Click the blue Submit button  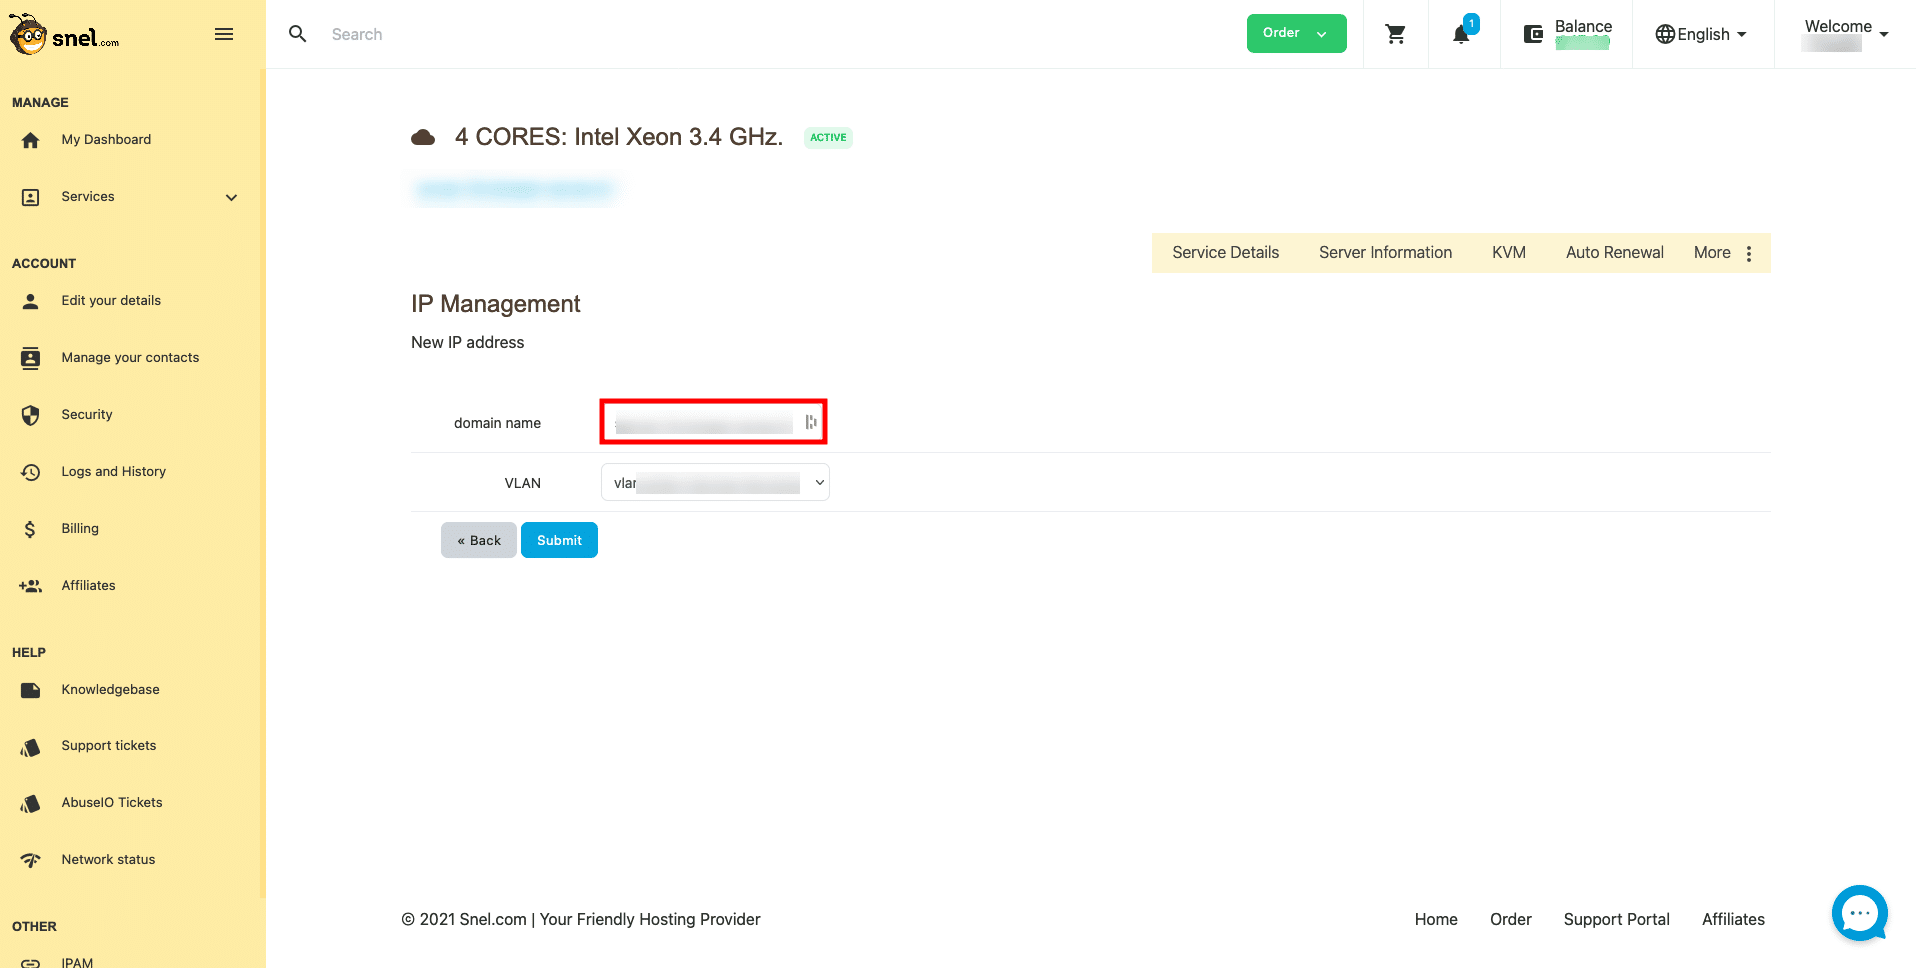click(x=559, y=540)
